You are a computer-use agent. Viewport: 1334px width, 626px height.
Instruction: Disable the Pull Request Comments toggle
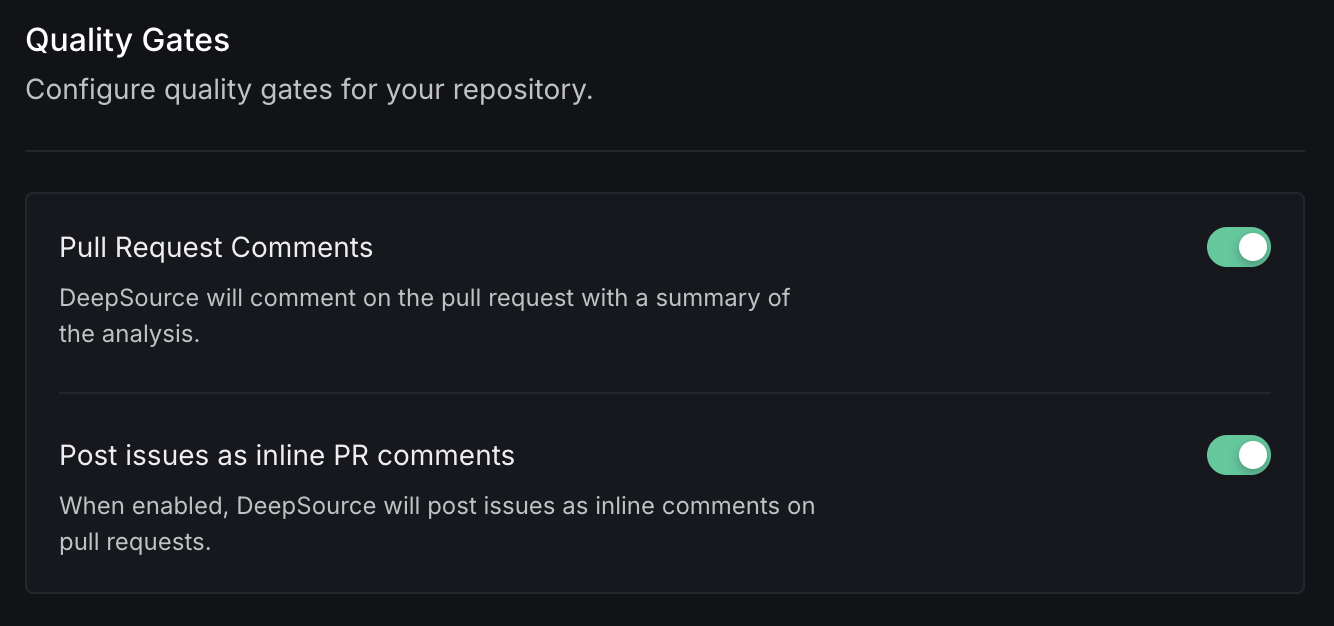[1238, 247]
